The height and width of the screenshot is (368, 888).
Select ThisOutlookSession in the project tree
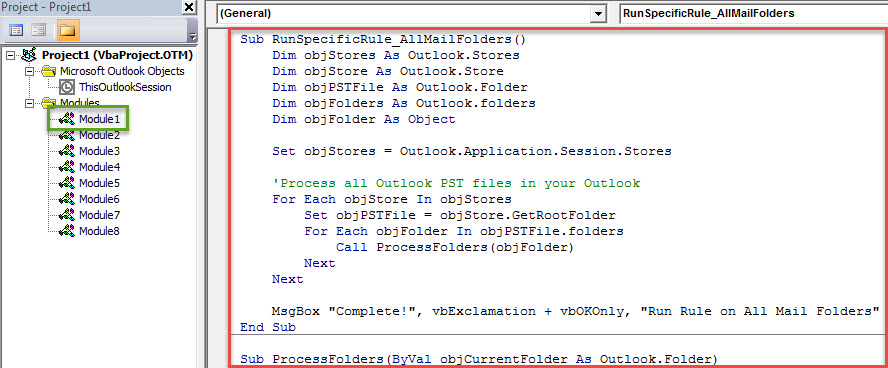(125, 87)
